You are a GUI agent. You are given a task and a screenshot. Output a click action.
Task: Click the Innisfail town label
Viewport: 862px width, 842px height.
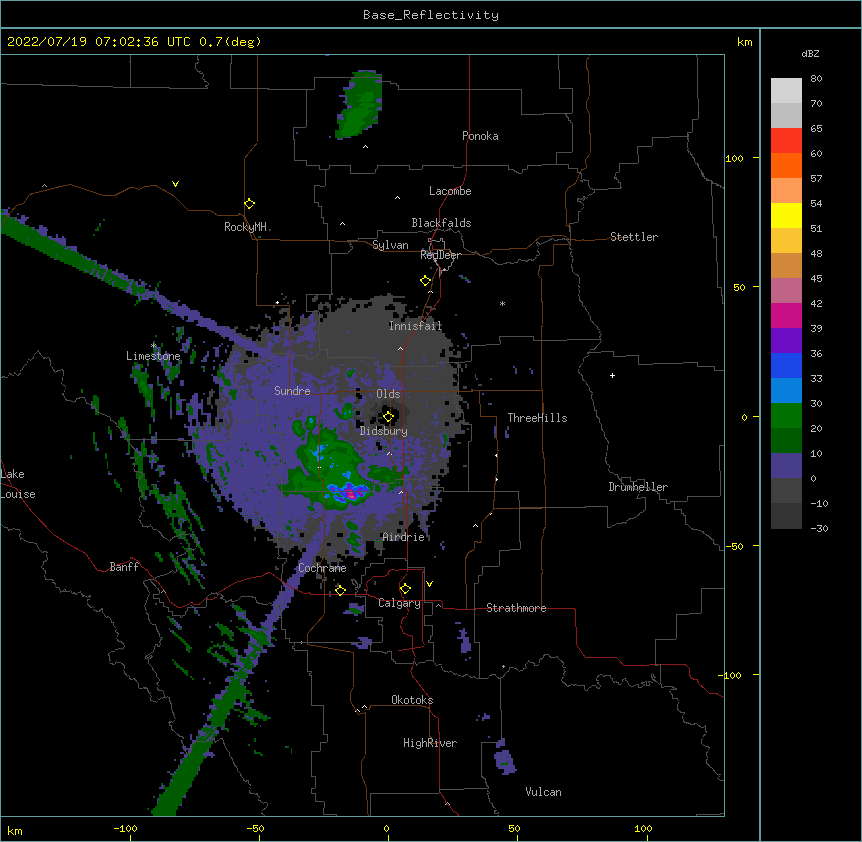[x=415, y=326]
